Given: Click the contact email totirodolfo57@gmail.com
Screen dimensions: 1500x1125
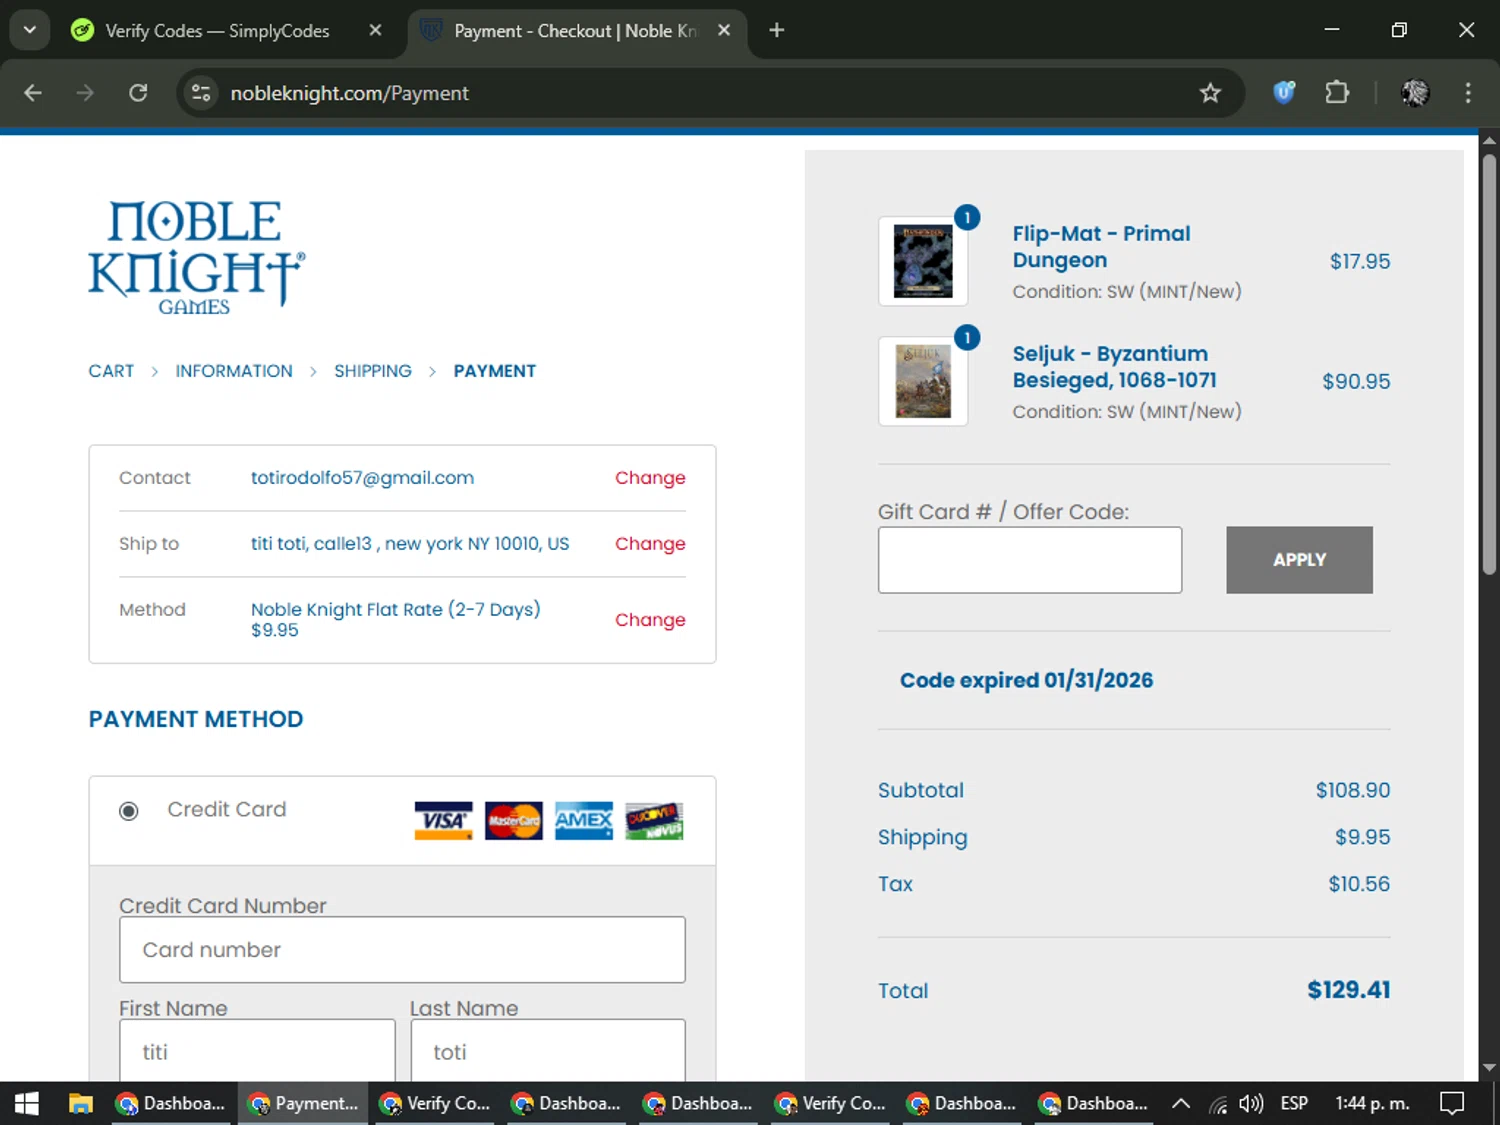Looking at the screenshot, I should click(x=362, y=478).
